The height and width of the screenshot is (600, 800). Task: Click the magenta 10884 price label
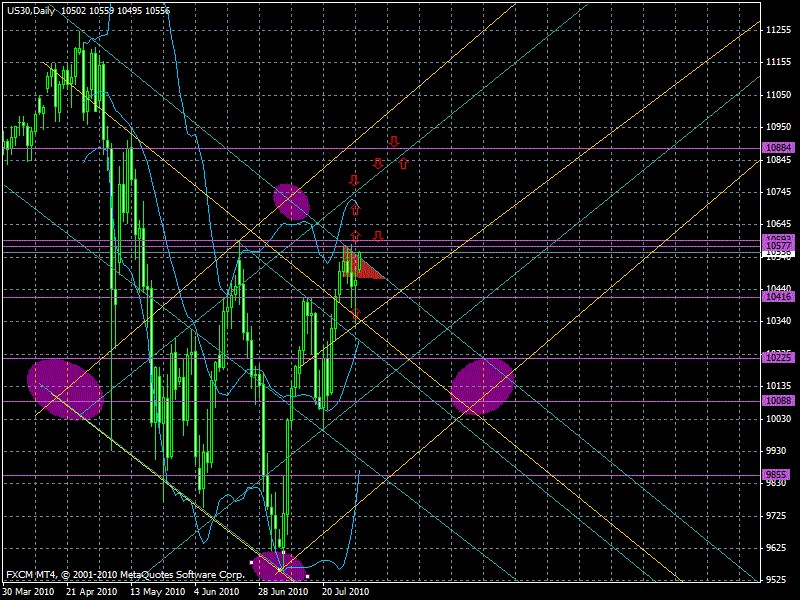tap(779, 148)
